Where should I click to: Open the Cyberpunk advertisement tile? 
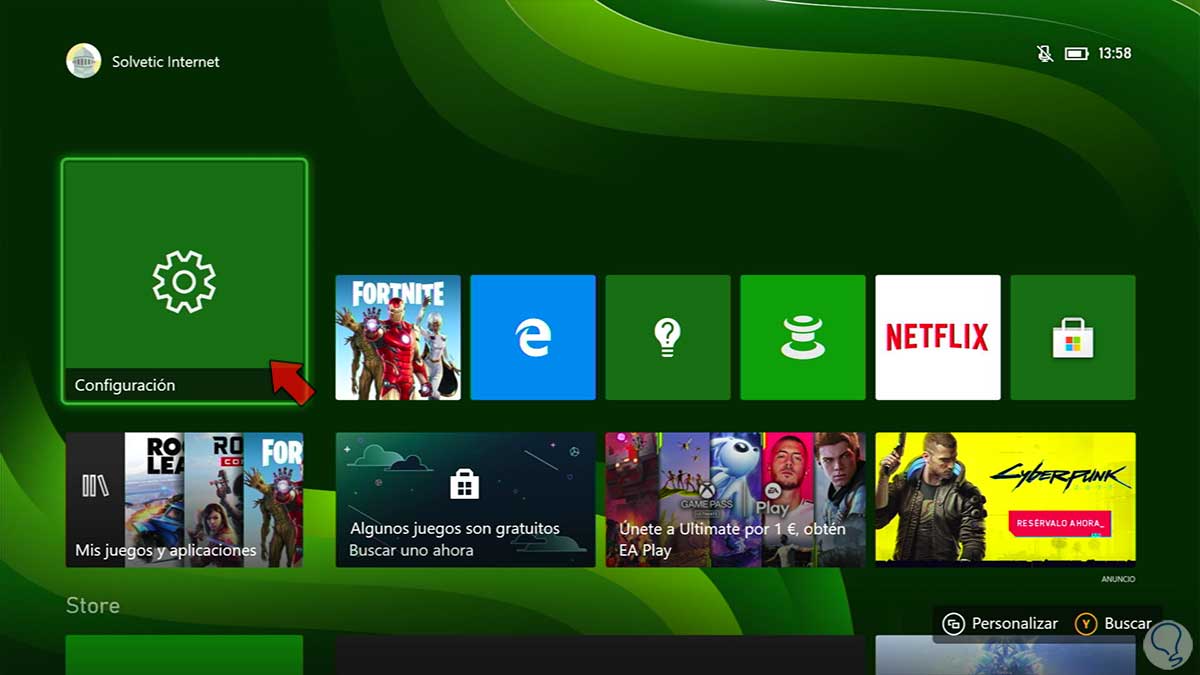coord(1006,500)
